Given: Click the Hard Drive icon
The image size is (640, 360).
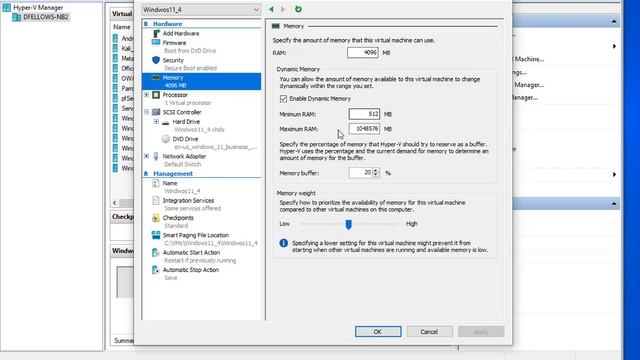Looking at the screenshot, I should [x=166, y=122].
